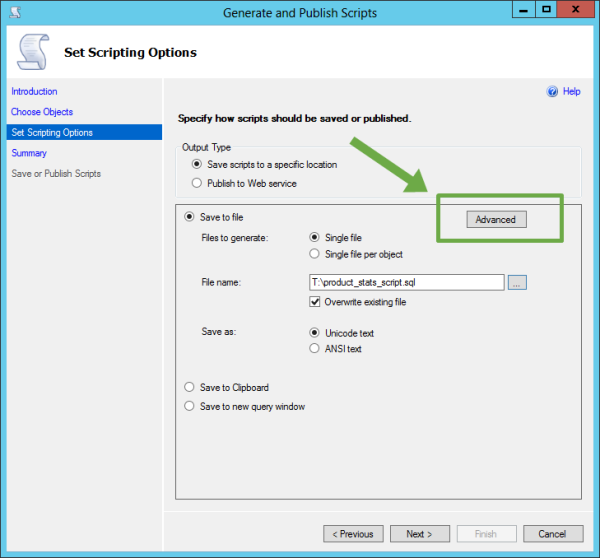The image size is (600, 558).
Task: Choose Single file generation
Action: pyautogui.click(x=316, y=238)
